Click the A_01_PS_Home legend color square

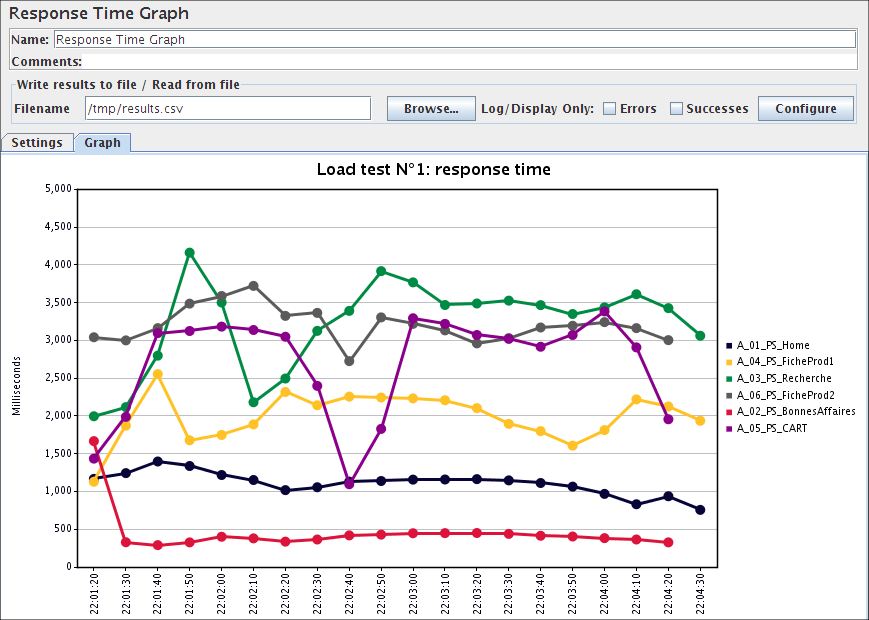click(729, 345)
